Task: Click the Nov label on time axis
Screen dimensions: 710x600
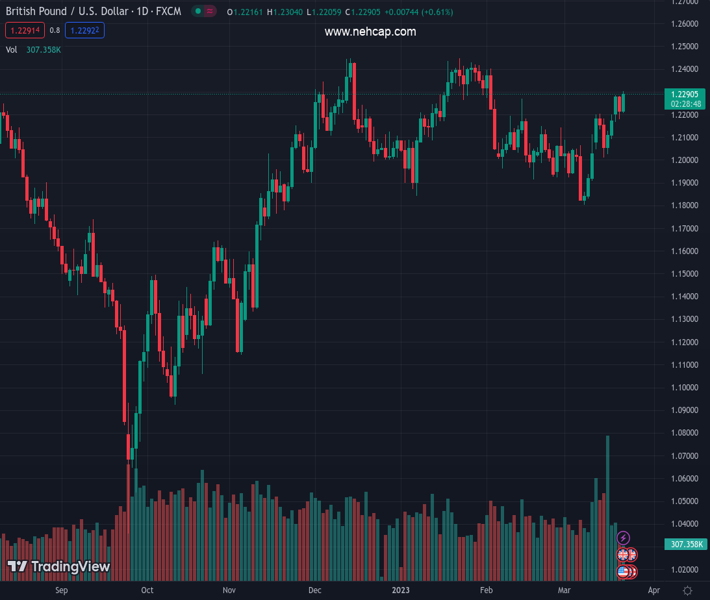Action: [229, 590]
